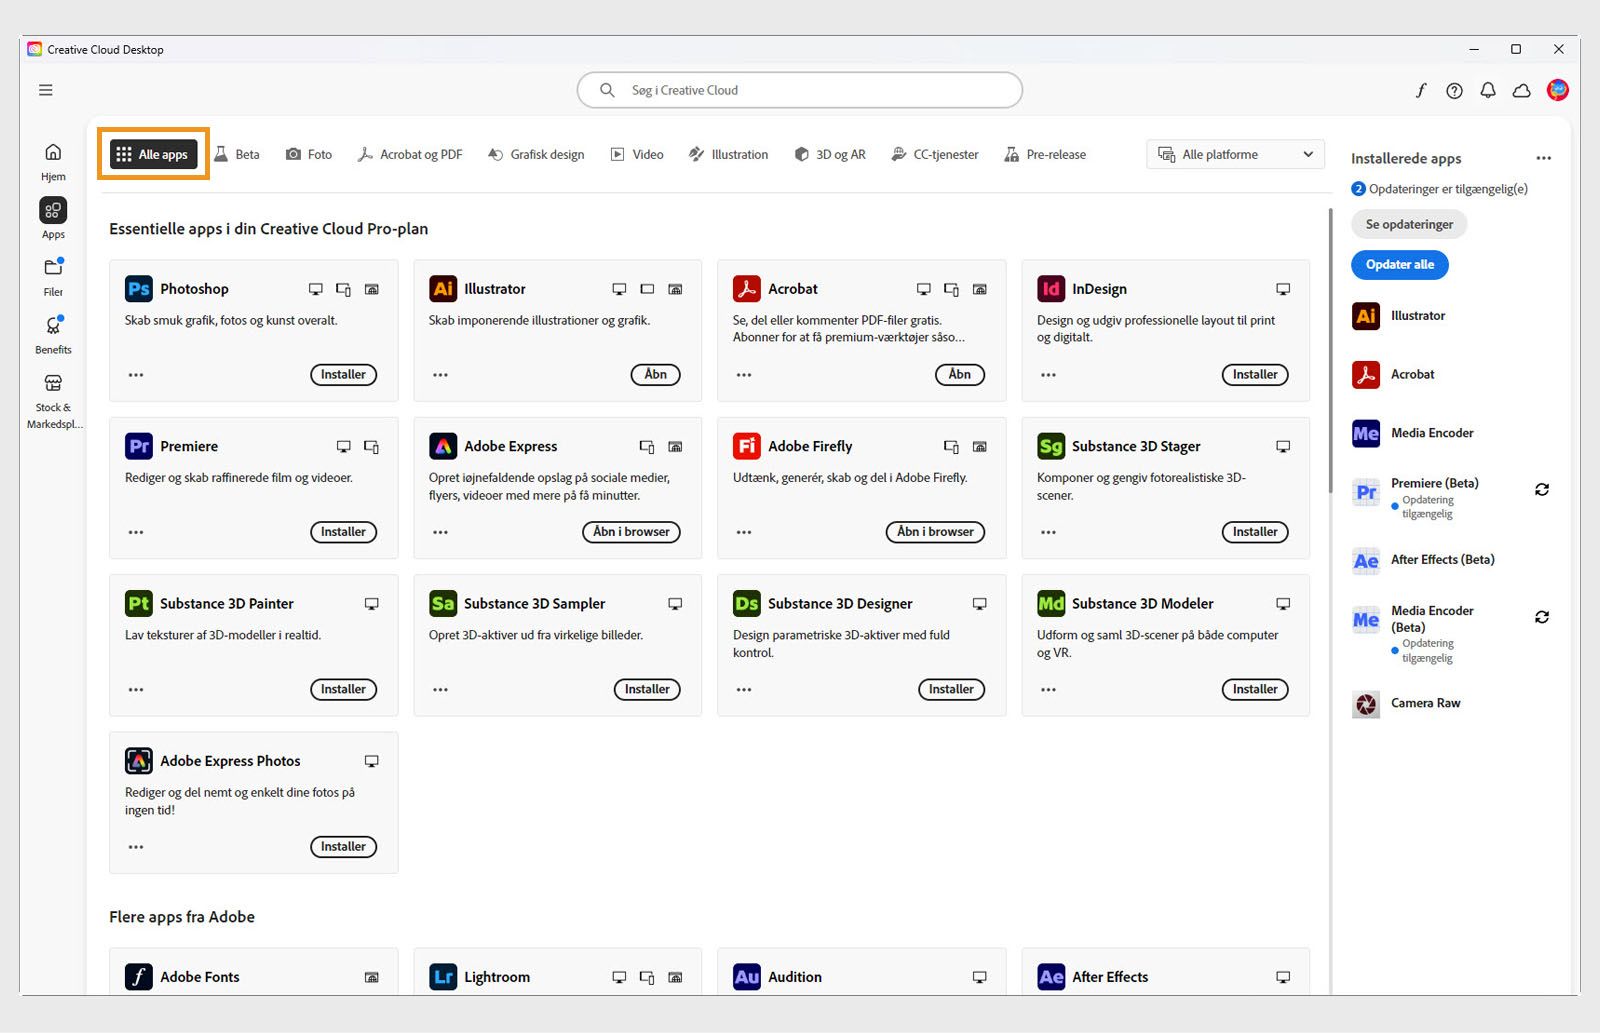The height and width of the screenshot is (1033, 1600).
Task: Open the Alle platforme dropdown
Action: tap(1234, 154)
